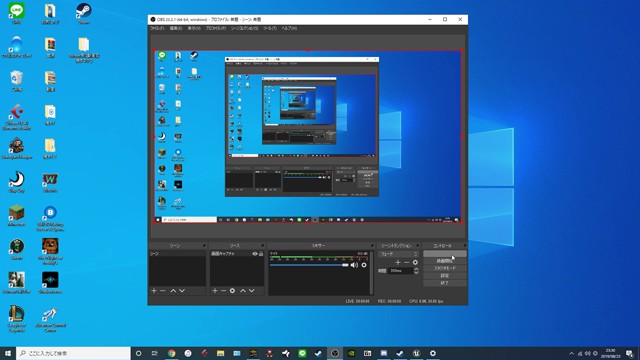This screenshot has width=640, height=360.
Task: Pop out the Controls dock via its header icon
Action: point(464,246)
